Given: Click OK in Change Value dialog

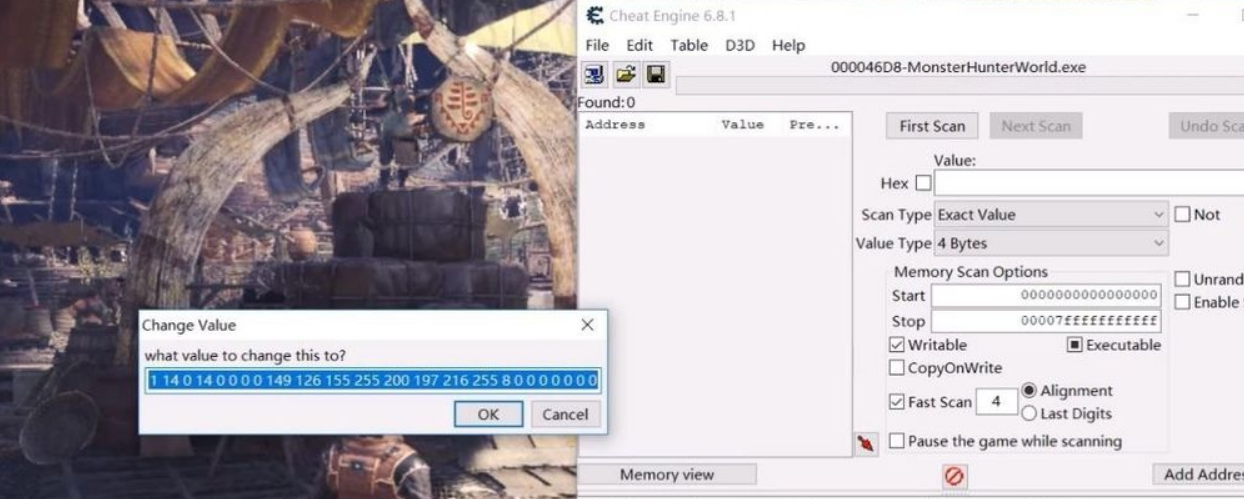Looking at the screenshot, I should [x=489, y=414].
